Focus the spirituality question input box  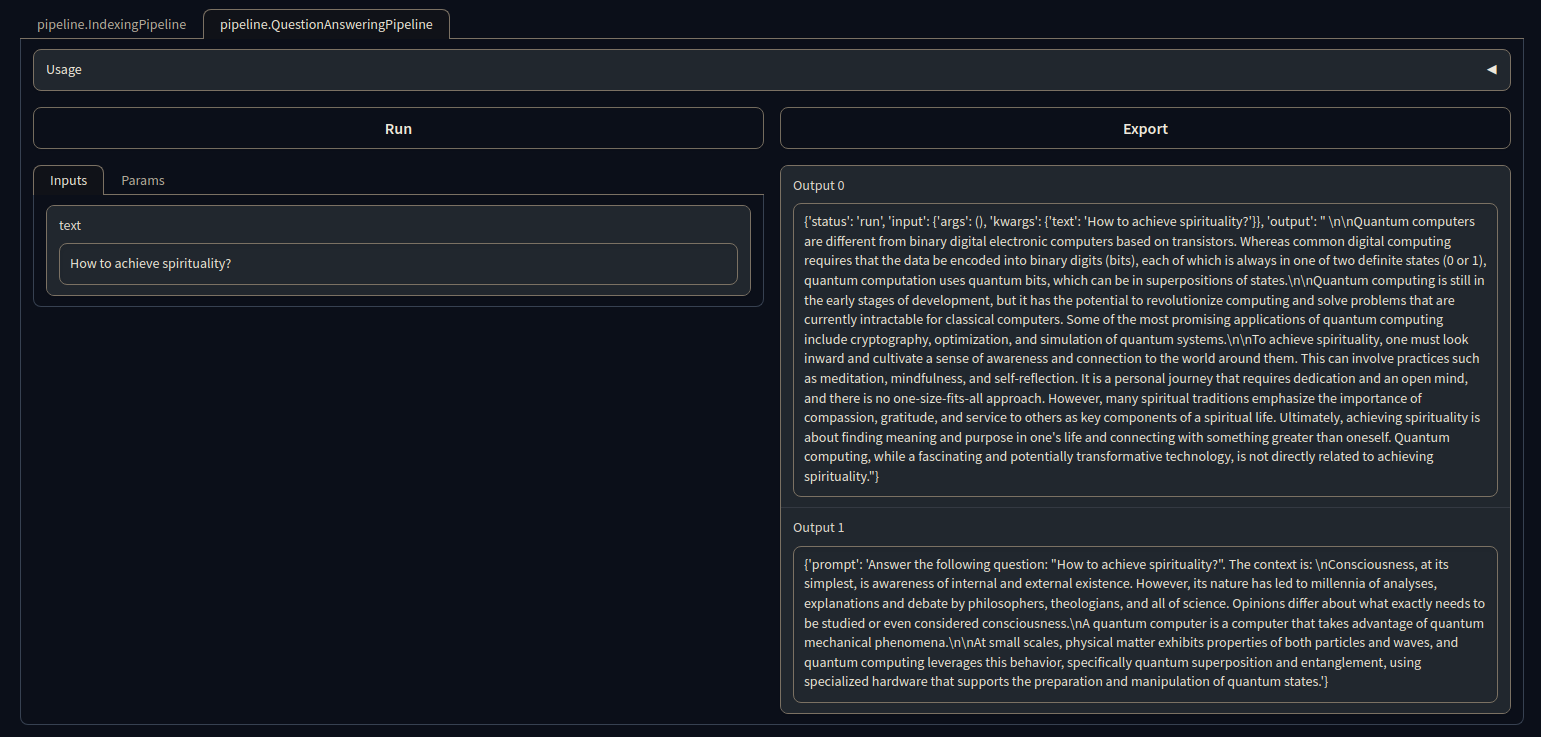[x=398, y=264]
